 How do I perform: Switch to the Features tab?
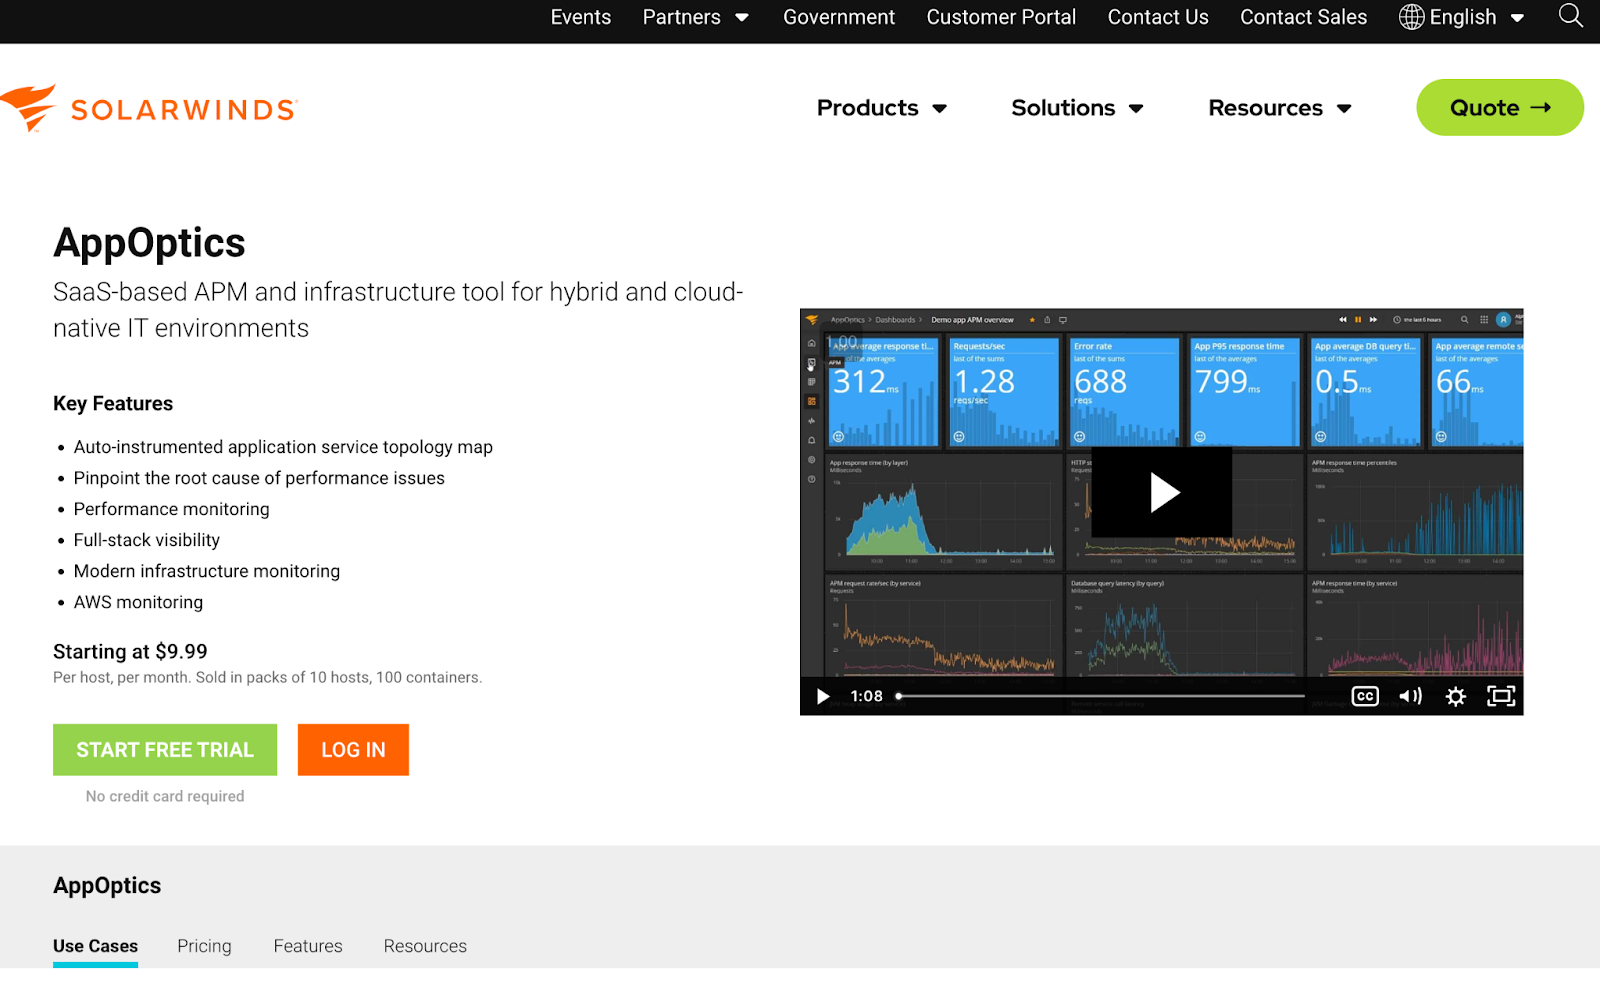(x=308, y=946)
